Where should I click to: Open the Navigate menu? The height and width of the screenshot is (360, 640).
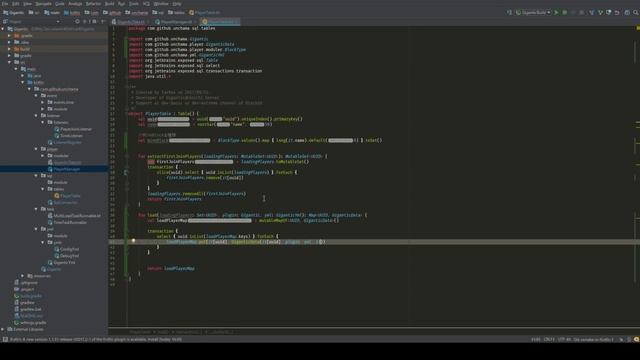[x=43, y=4]
